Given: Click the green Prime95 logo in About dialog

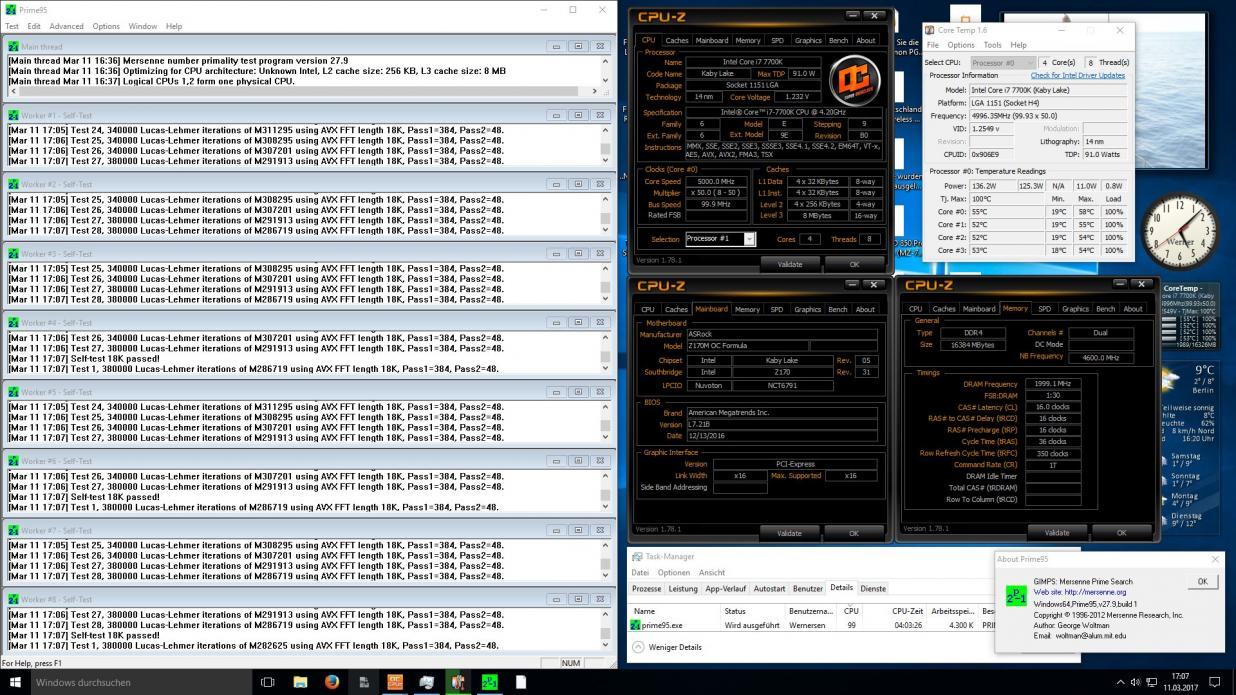Looking at the screenshot, I should pos(1015,596).
